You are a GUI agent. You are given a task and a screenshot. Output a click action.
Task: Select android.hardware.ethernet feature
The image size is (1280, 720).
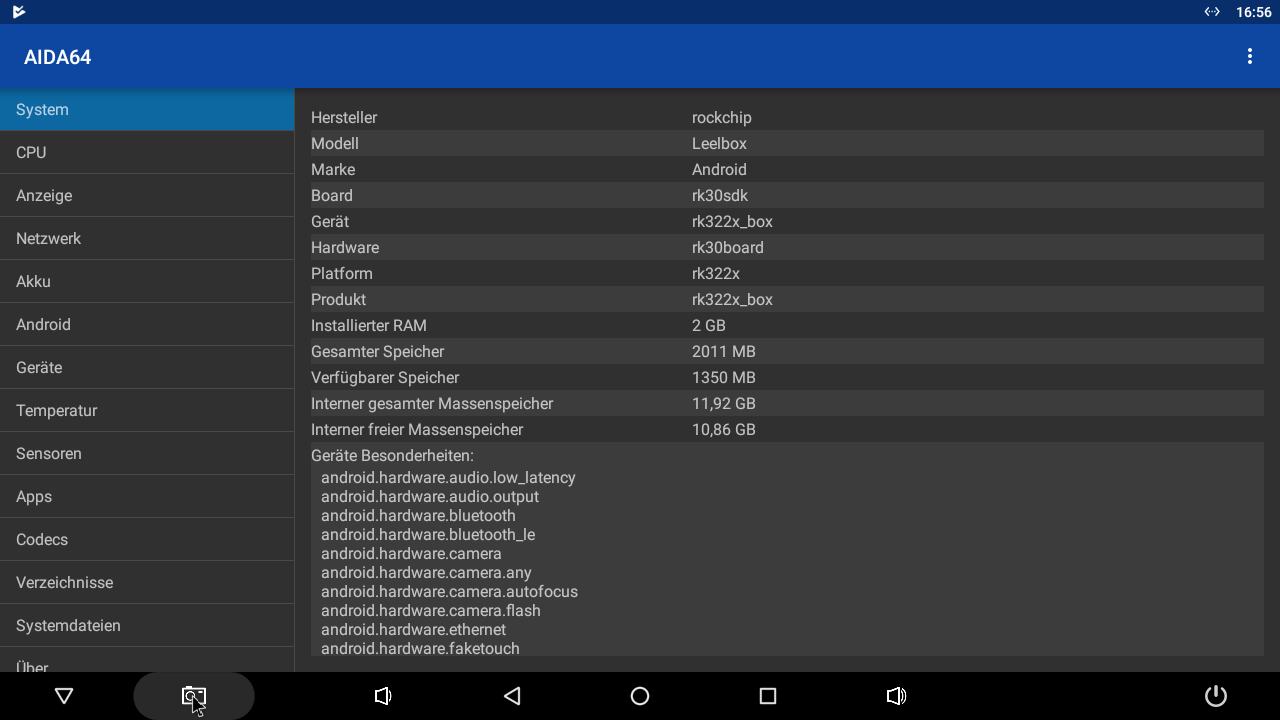point(413,630)
